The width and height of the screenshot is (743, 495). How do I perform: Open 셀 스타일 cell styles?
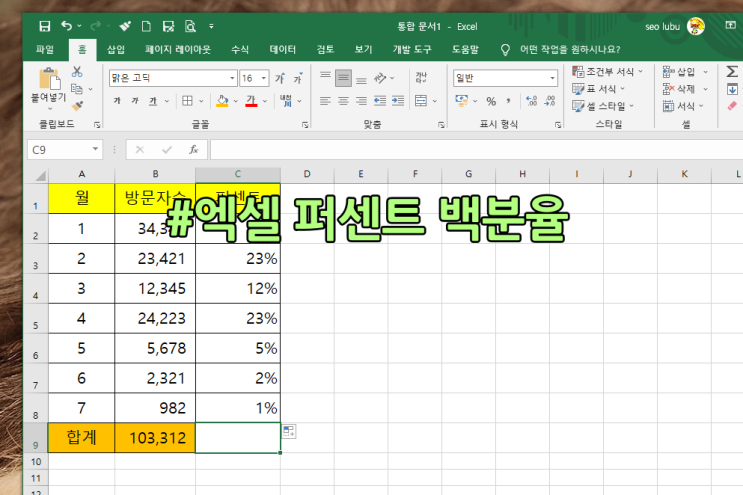point(602,106)
